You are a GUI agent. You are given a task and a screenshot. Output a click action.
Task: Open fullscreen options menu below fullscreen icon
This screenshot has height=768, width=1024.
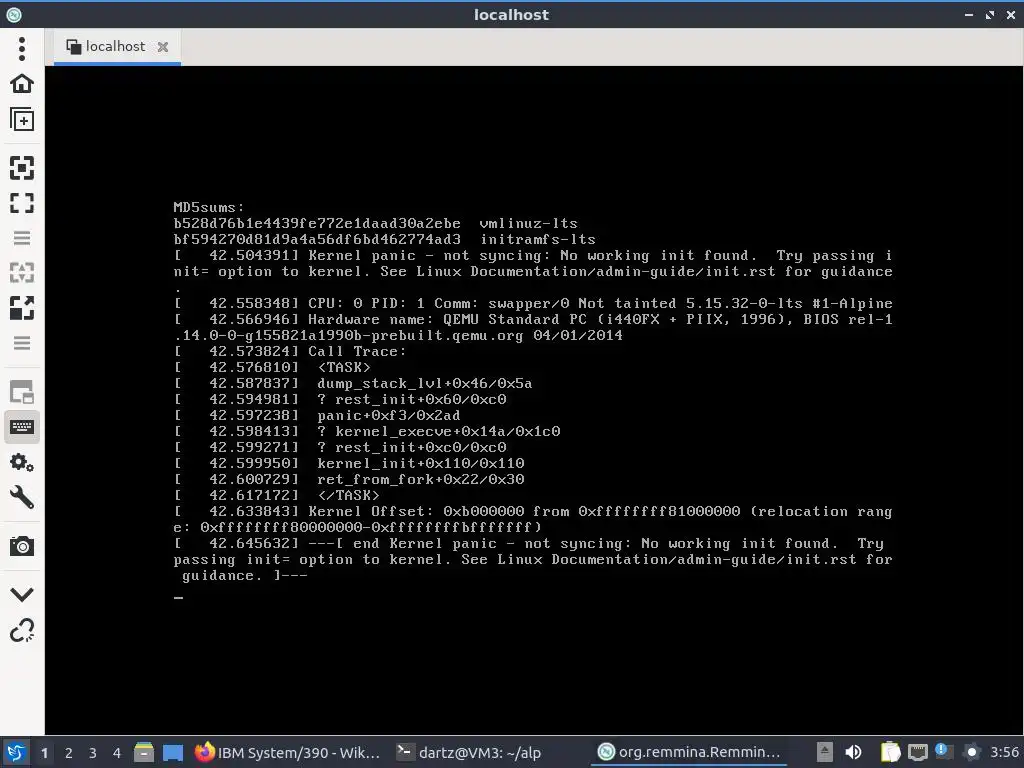click(22, 238)
